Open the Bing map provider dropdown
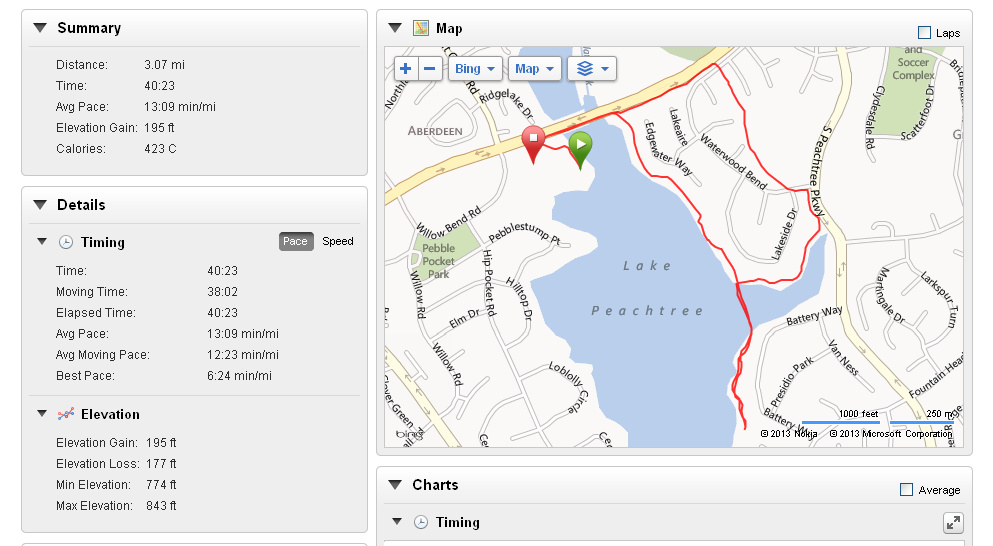 (x=475, y=69)
